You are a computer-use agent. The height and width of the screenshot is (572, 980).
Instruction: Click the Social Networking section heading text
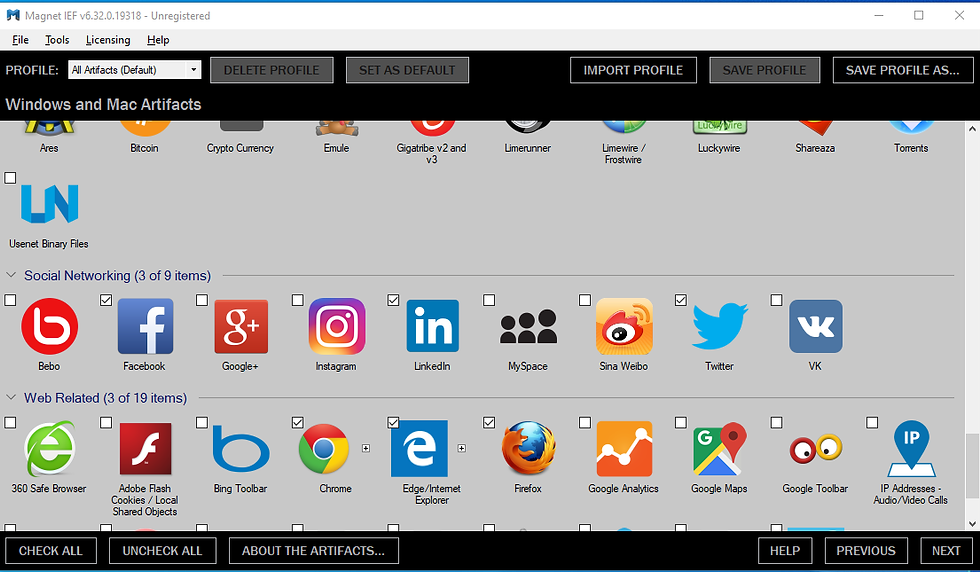click(x=118, y=275)
